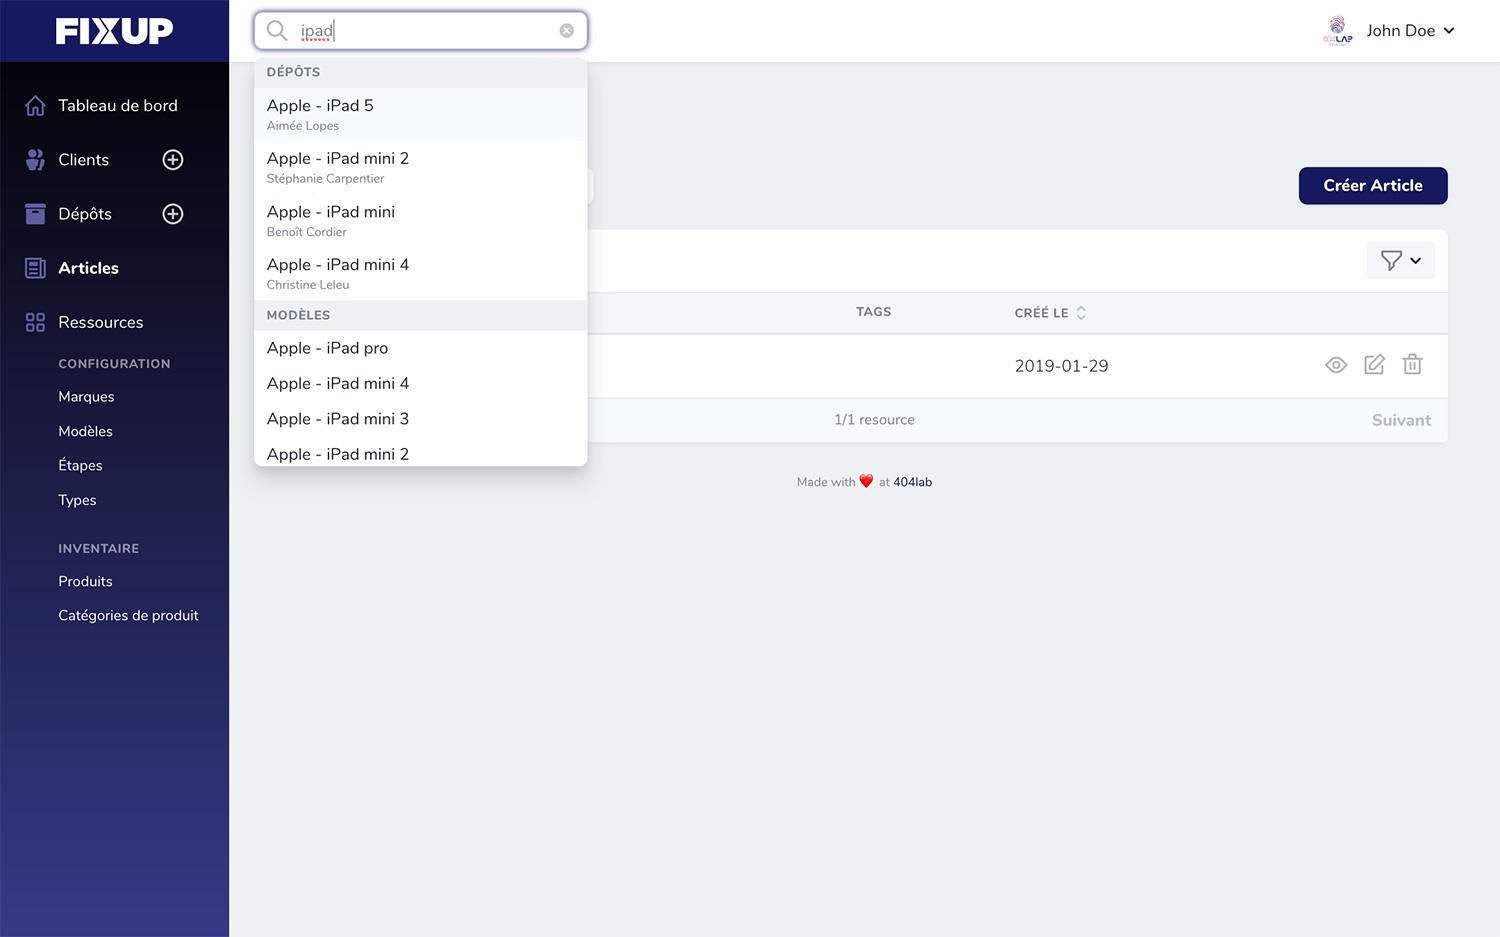This screenshot has height=937, width=1500.
Task: Select model result Apple - iPad mini 2
Action: 421,453
